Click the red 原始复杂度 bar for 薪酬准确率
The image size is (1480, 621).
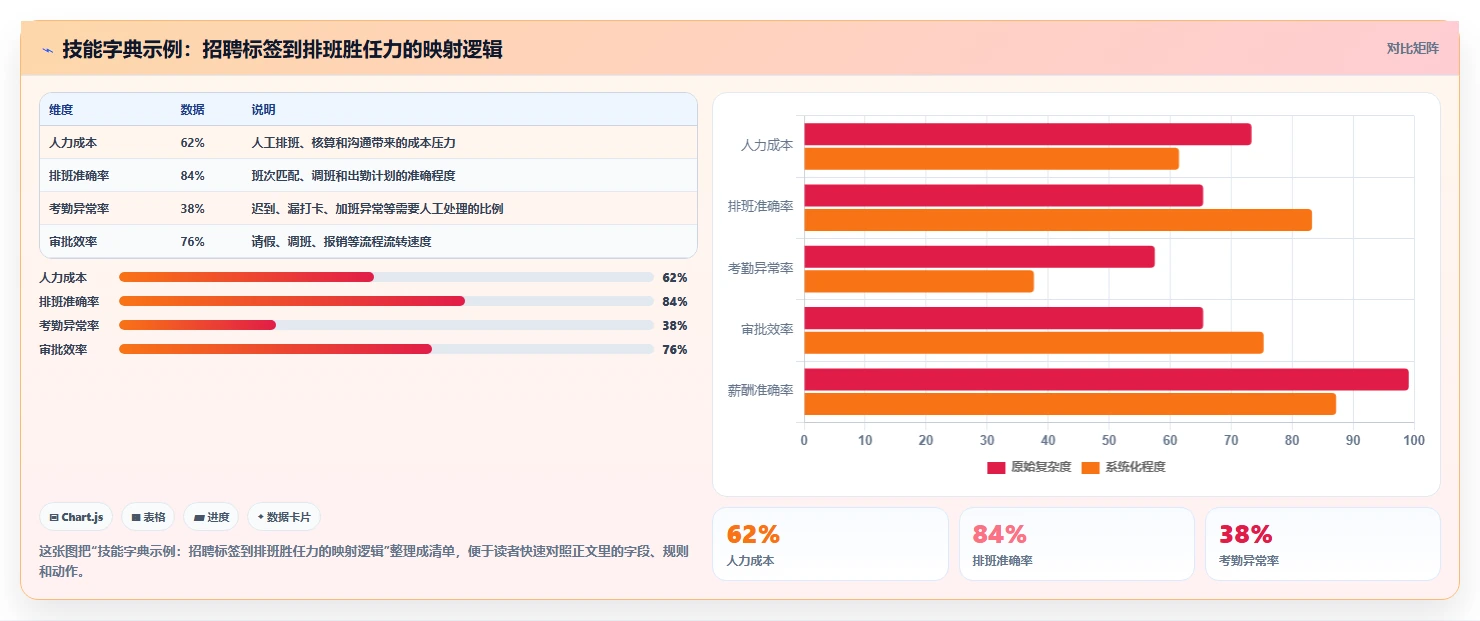(1106, 379)
